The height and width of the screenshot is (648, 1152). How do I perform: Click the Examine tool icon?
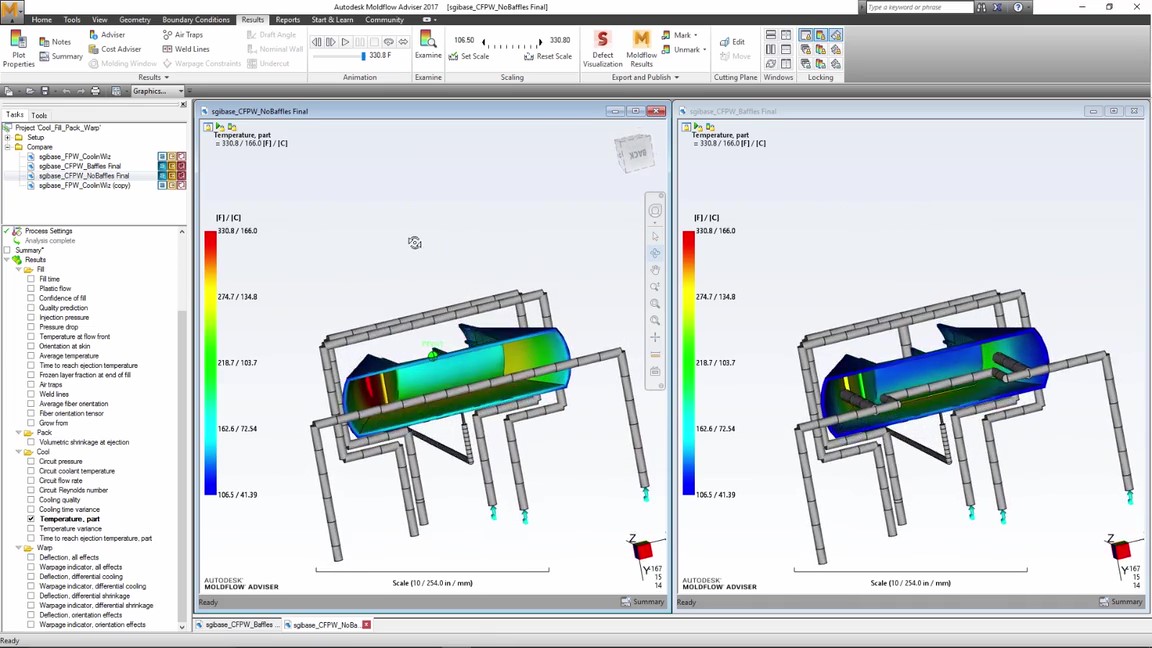428,40
